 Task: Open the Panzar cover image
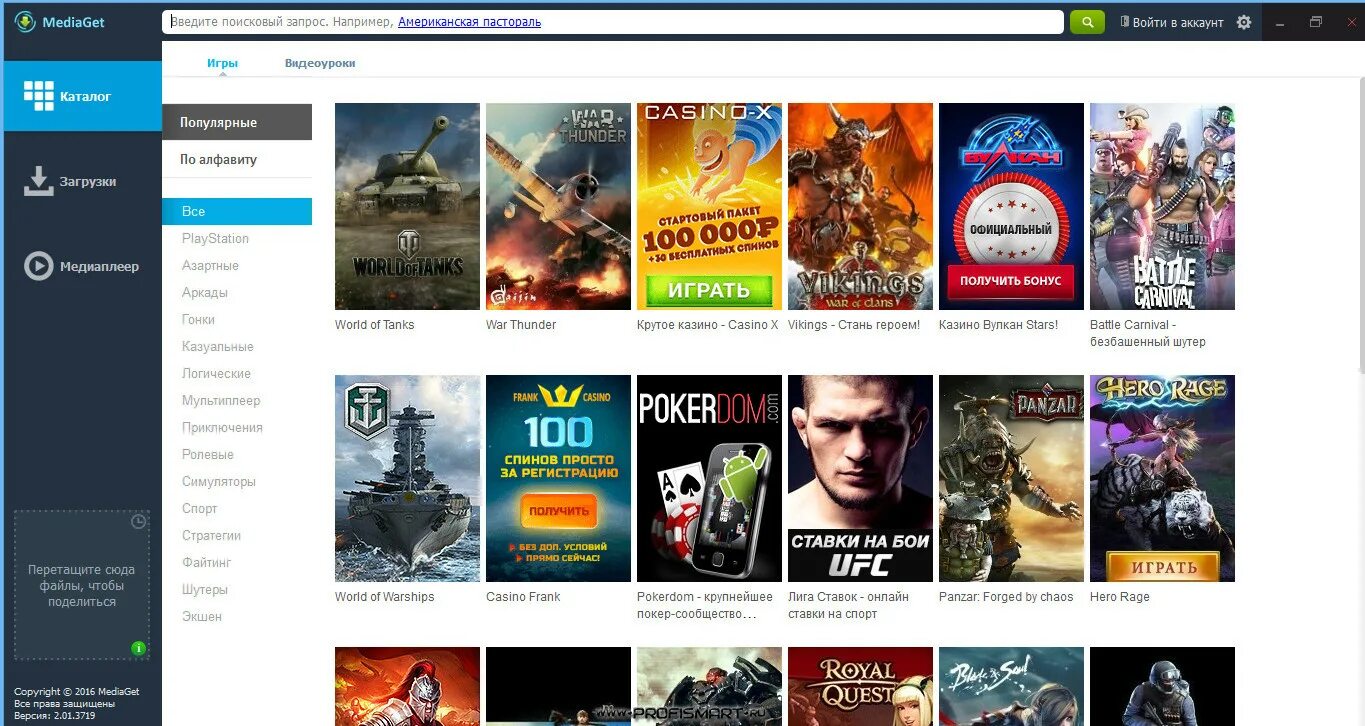[x=1011, y=478]
